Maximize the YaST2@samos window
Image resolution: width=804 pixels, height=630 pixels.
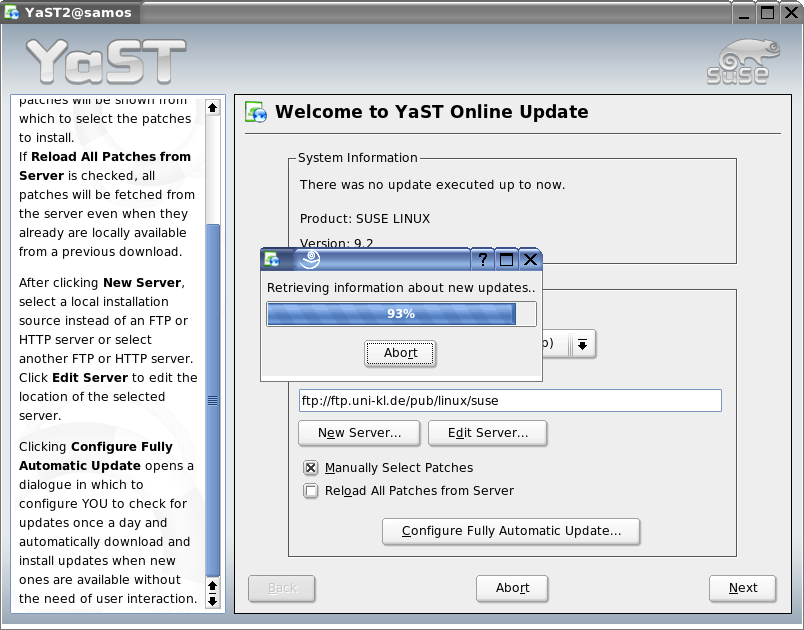pyautogui.click(x=768, y=13)
